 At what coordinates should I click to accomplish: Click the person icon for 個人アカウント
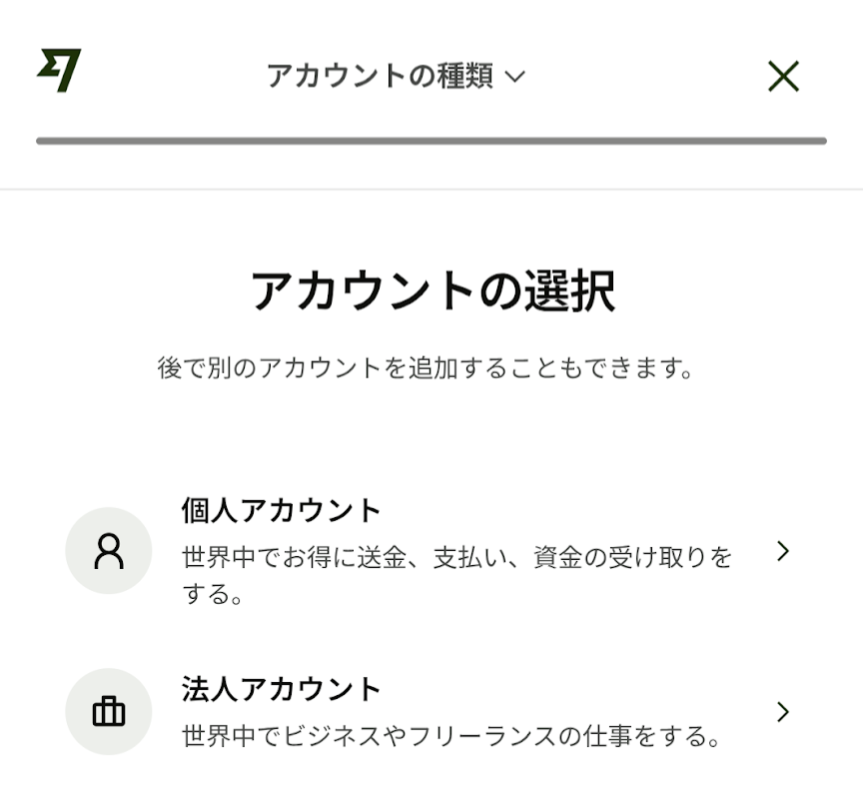[108, 552]
